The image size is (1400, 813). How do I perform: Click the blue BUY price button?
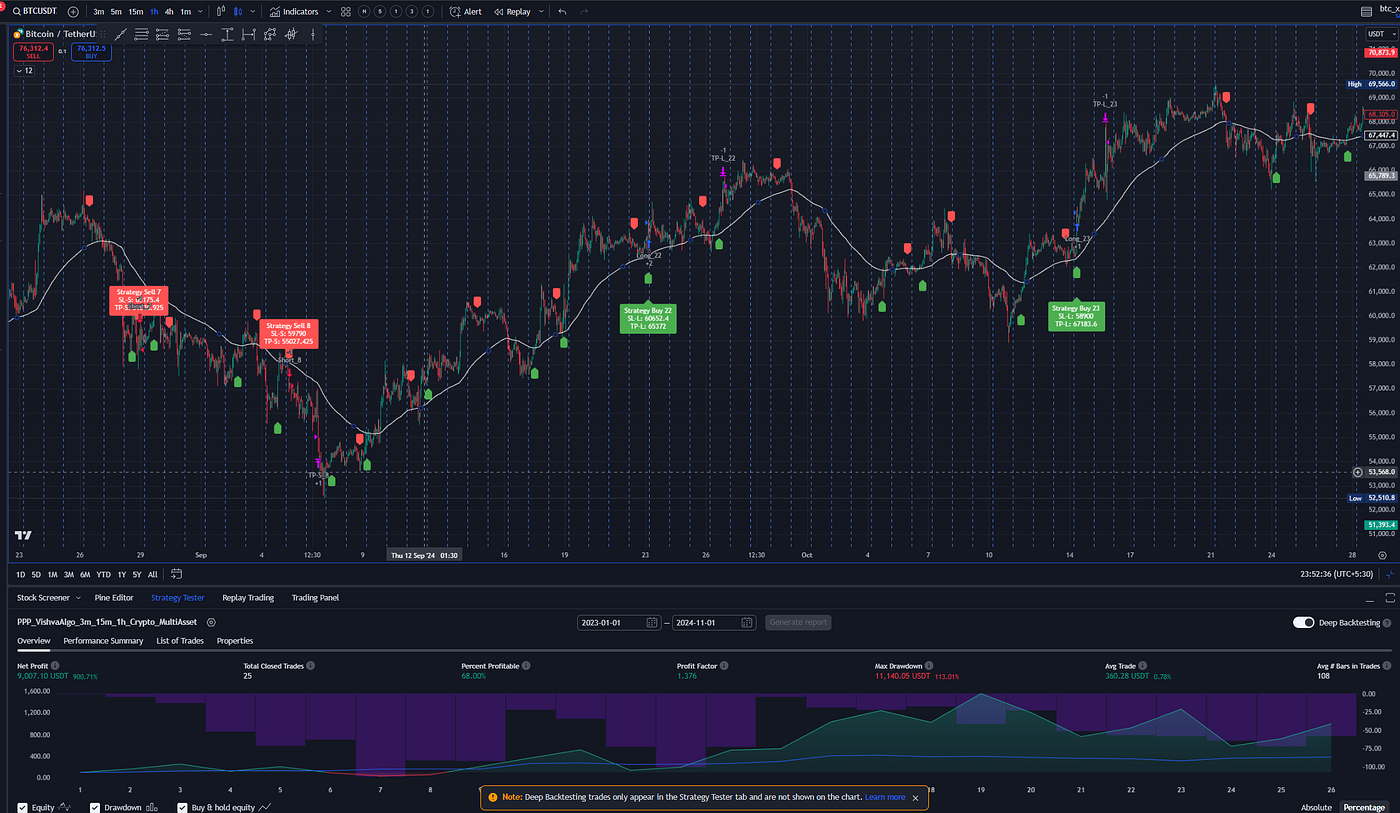(x=91, y=51)
